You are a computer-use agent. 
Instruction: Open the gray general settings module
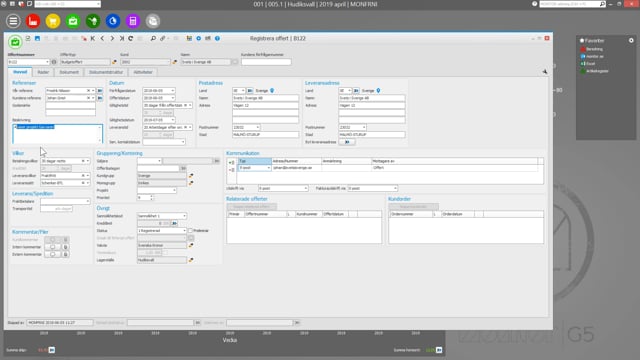(153, 21)
